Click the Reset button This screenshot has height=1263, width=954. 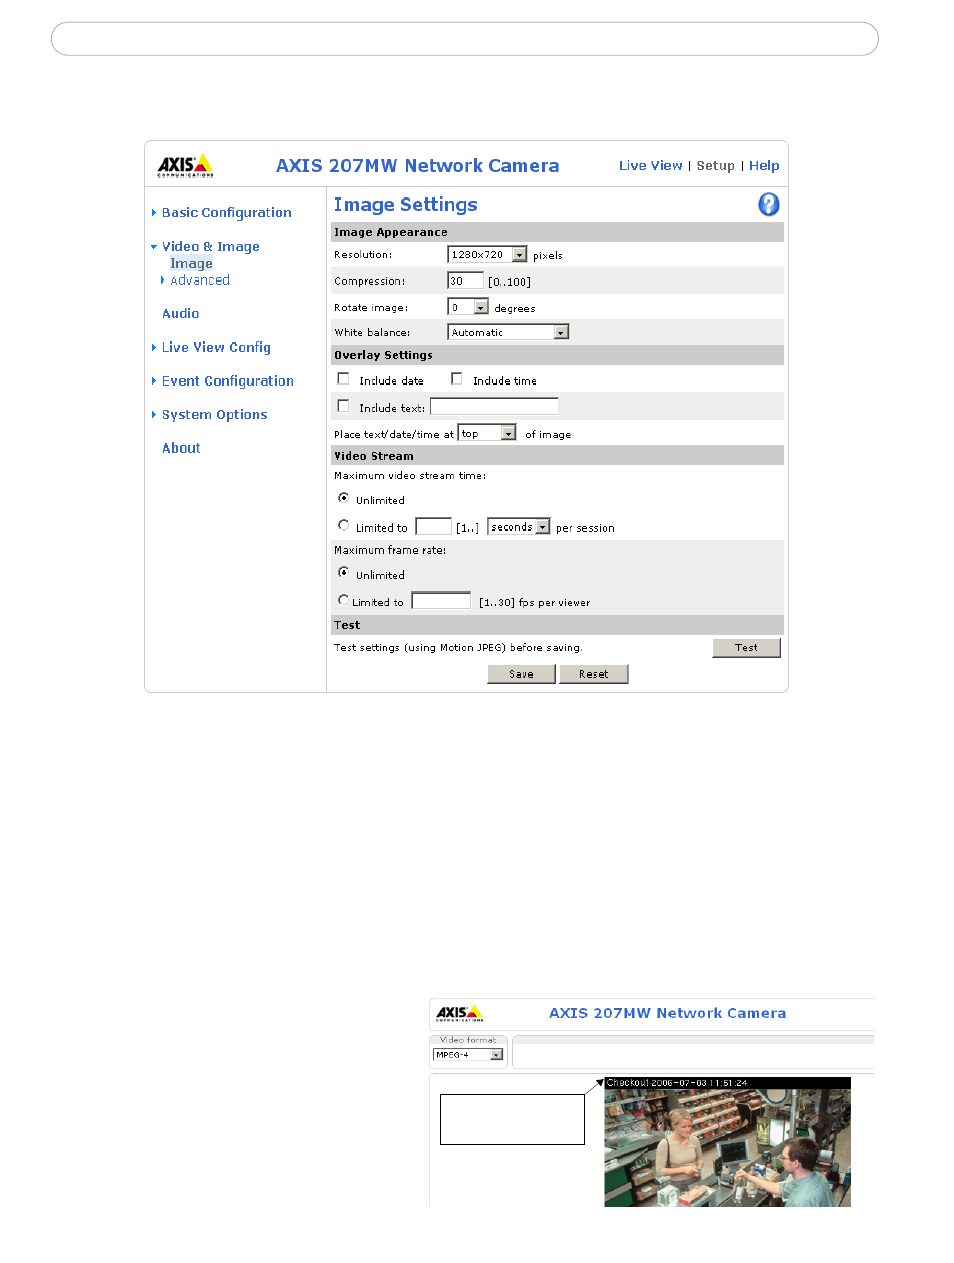pyautogui.click(x=593, y=674)
